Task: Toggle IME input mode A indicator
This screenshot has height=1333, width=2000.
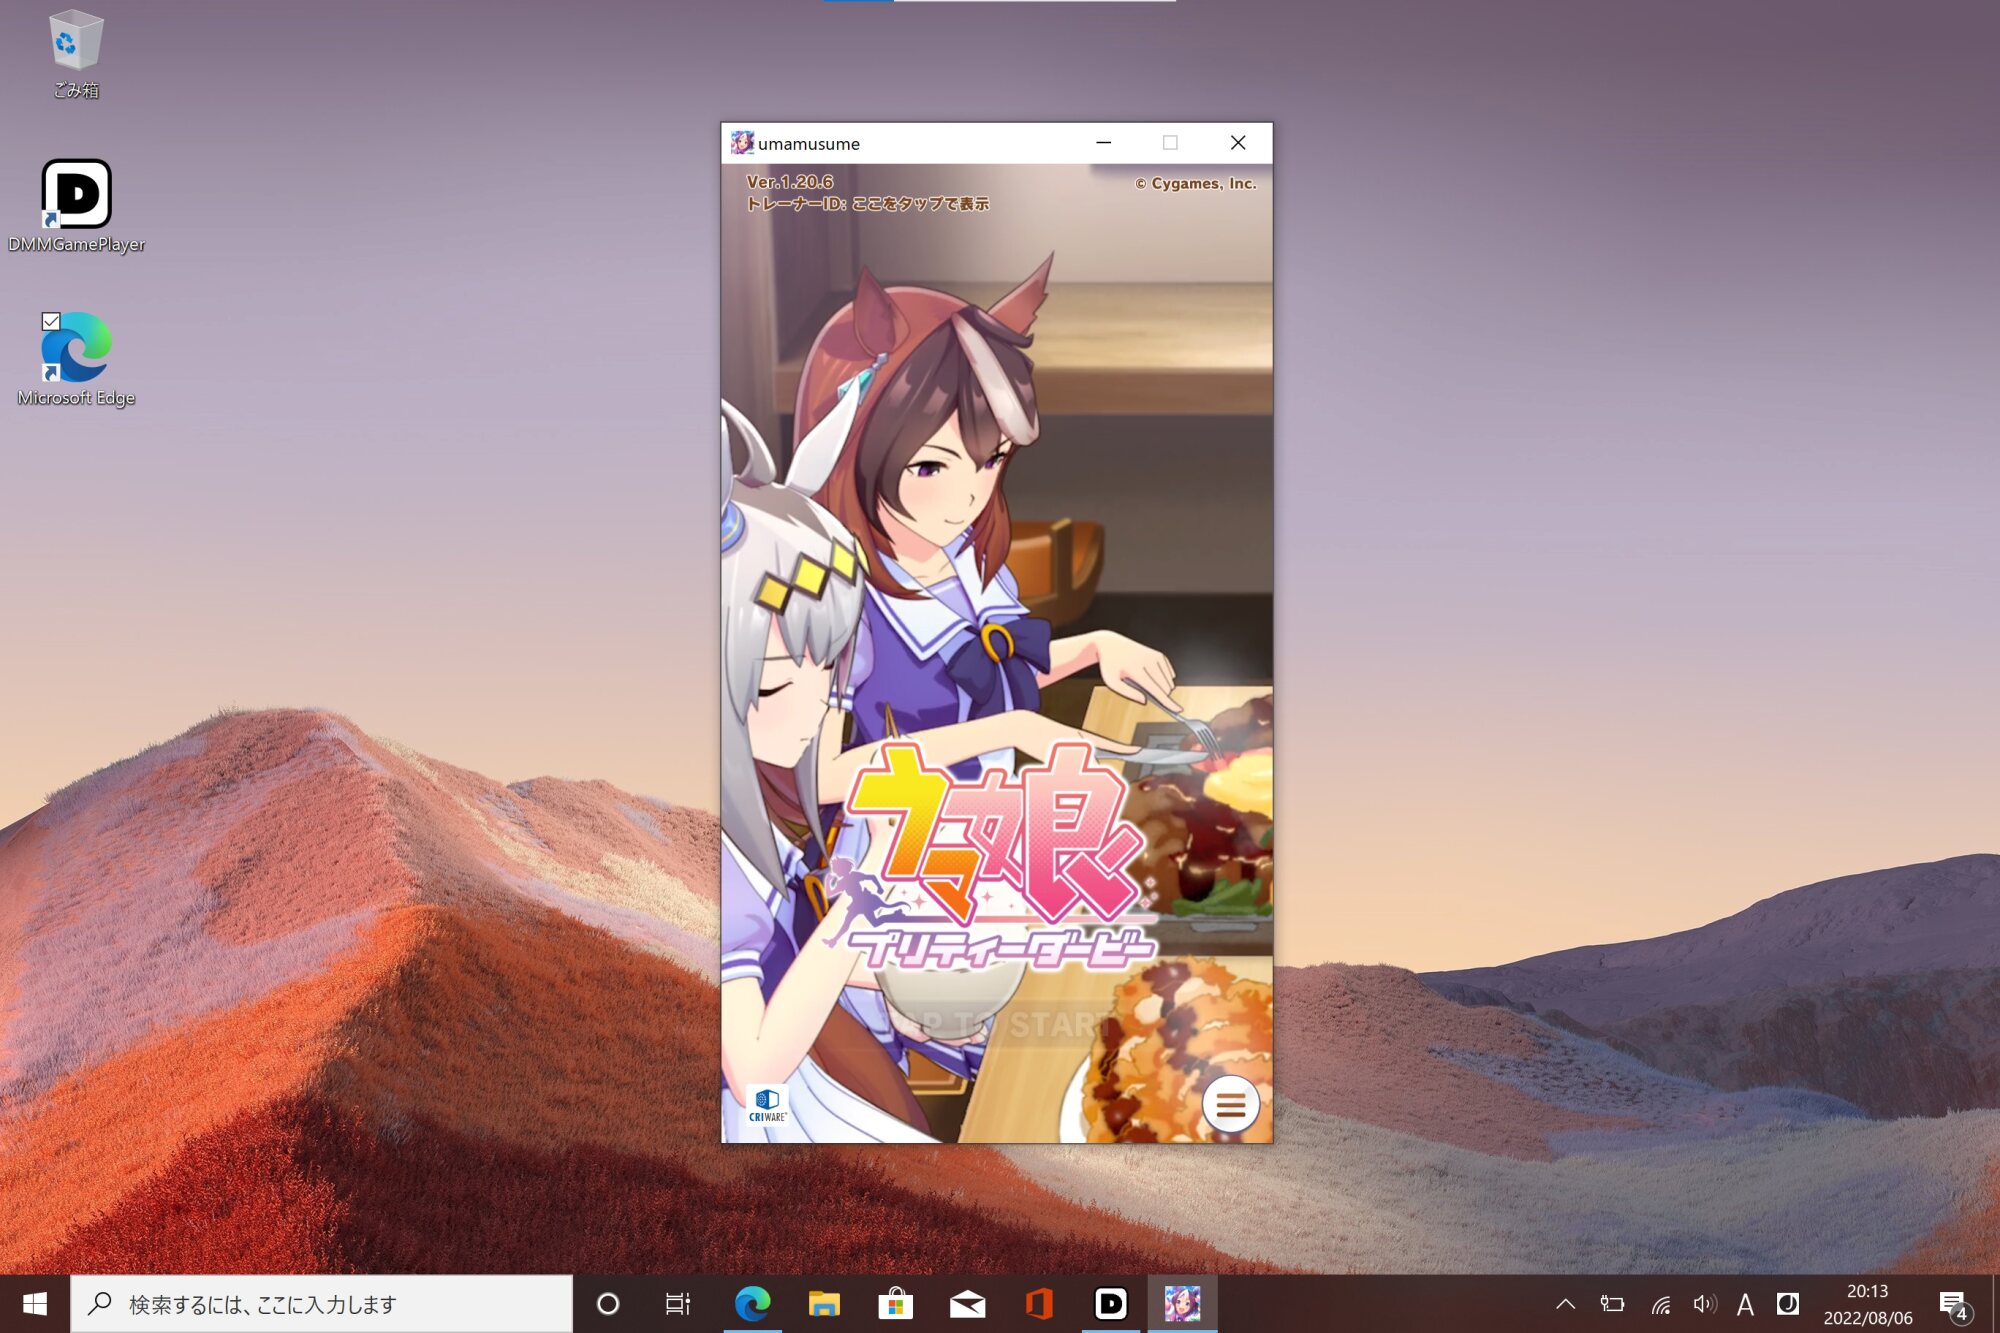Action: [x=1745, y=1303]
